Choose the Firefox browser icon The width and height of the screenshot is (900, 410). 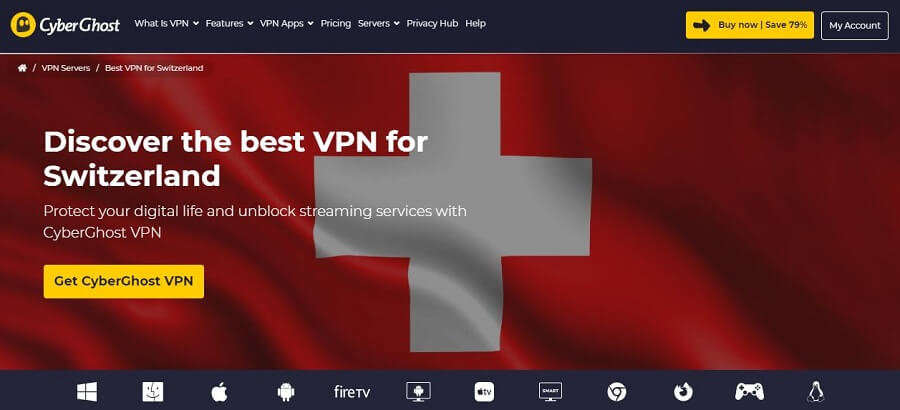click(683, 392)
